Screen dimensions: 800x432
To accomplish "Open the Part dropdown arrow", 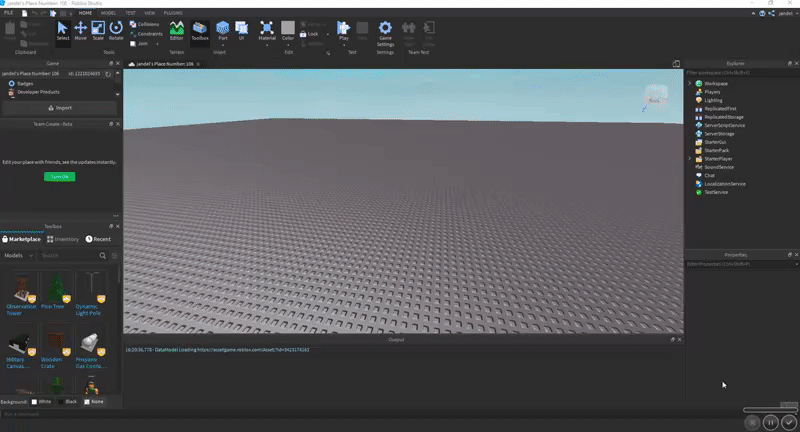I will click(222, 45).
